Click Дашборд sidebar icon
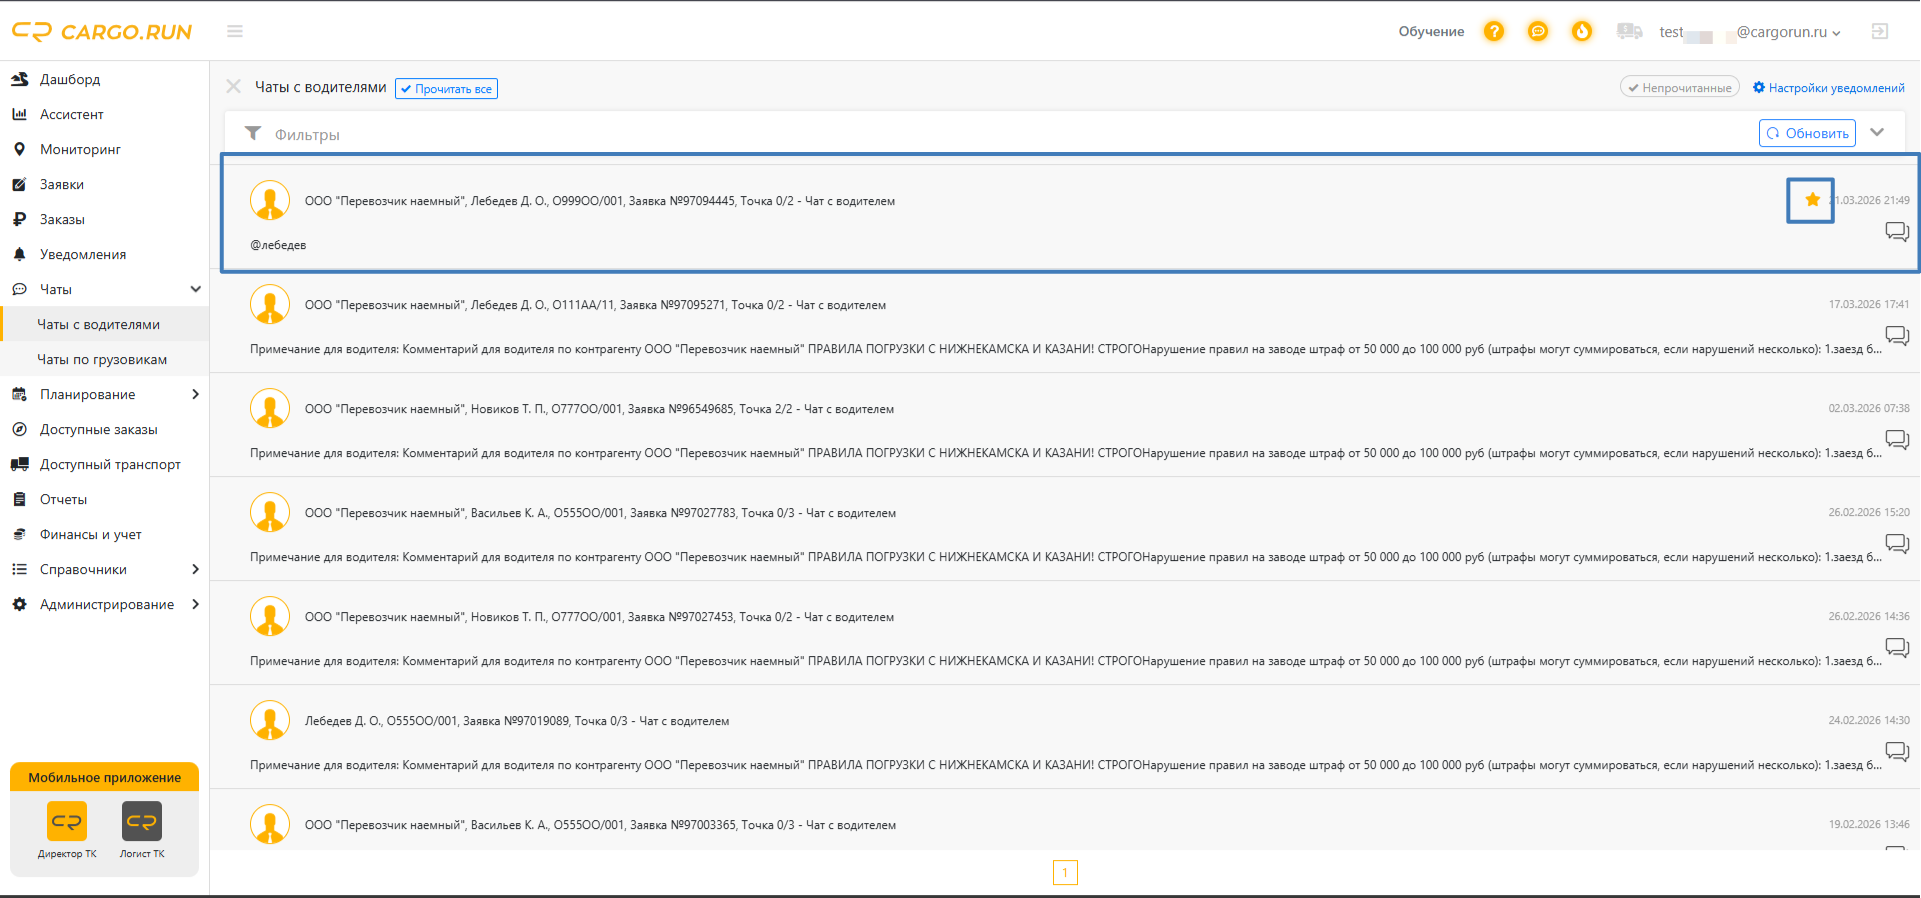Screen dimensions: 1921x898 tap(19, 79)
